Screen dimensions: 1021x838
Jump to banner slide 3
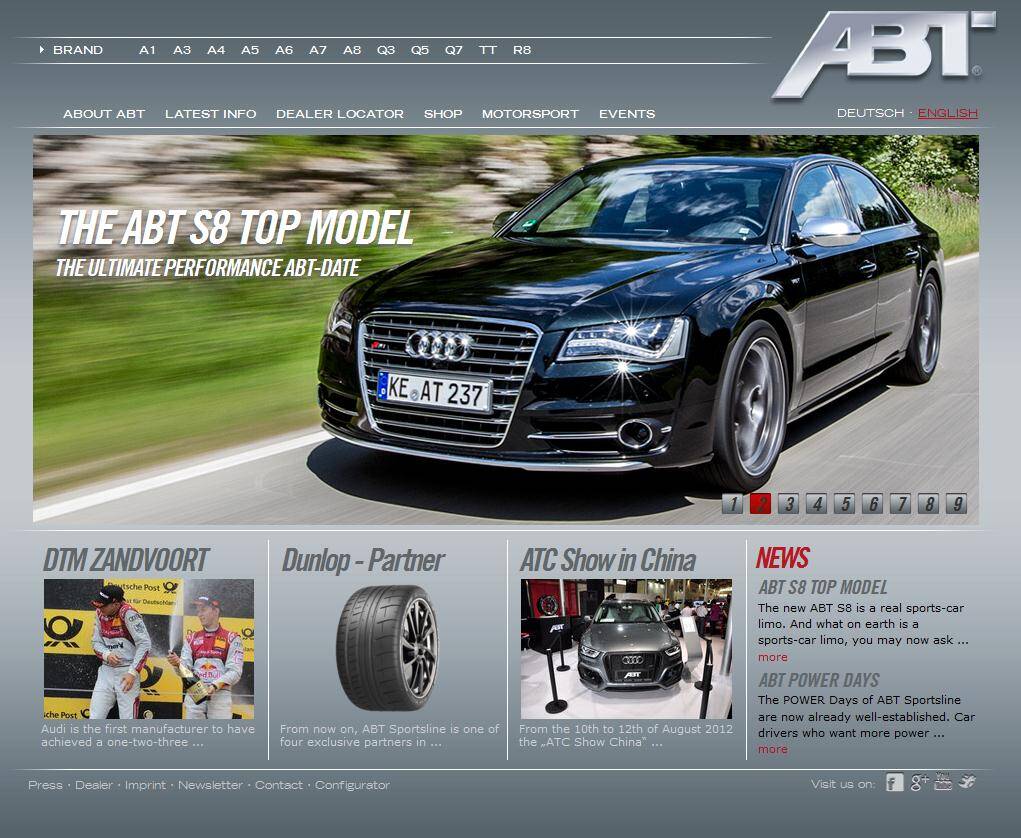pos(789,503)
